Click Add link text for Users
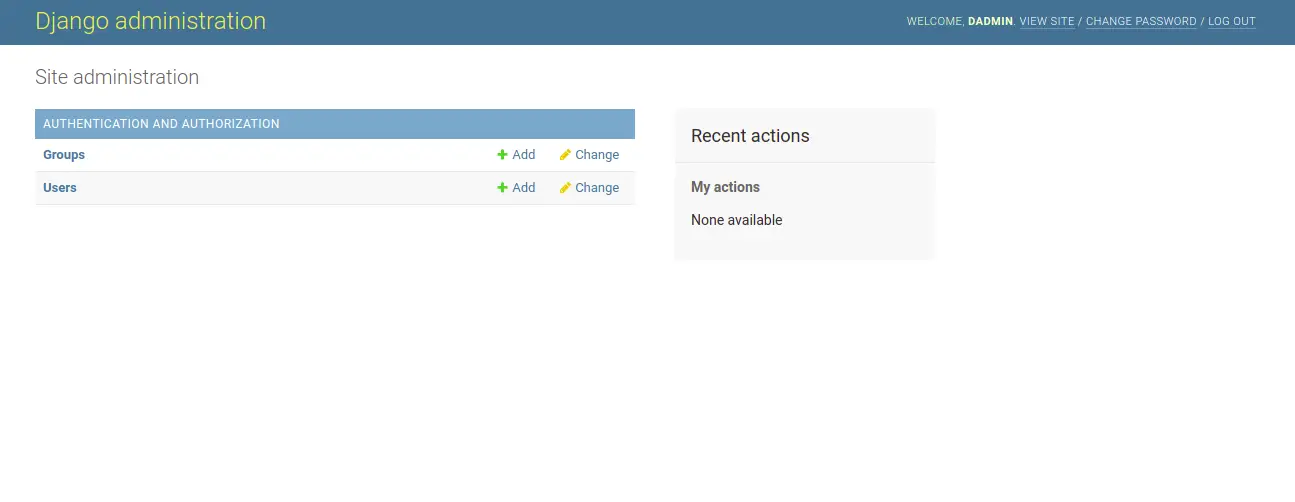Viewport: 1295px width, 502px height. click(524, 188)
